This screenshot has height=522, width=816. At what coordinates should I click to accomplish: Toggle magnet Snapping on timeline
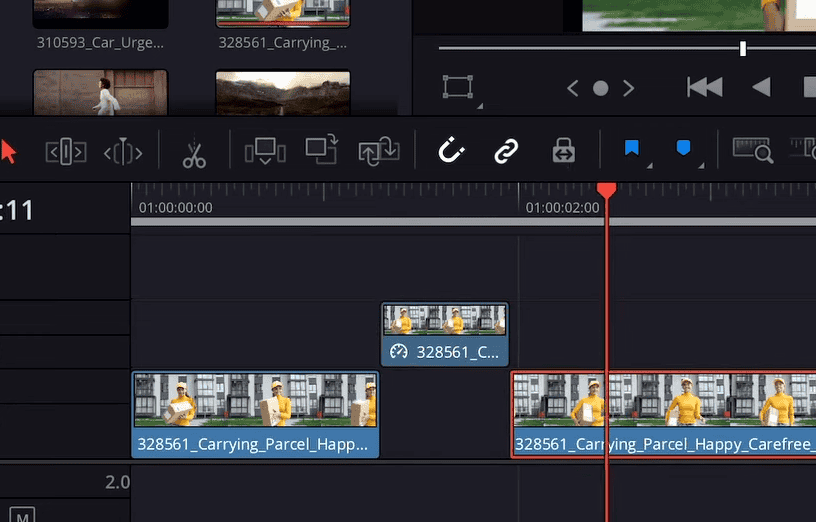(x=451, y=150)
